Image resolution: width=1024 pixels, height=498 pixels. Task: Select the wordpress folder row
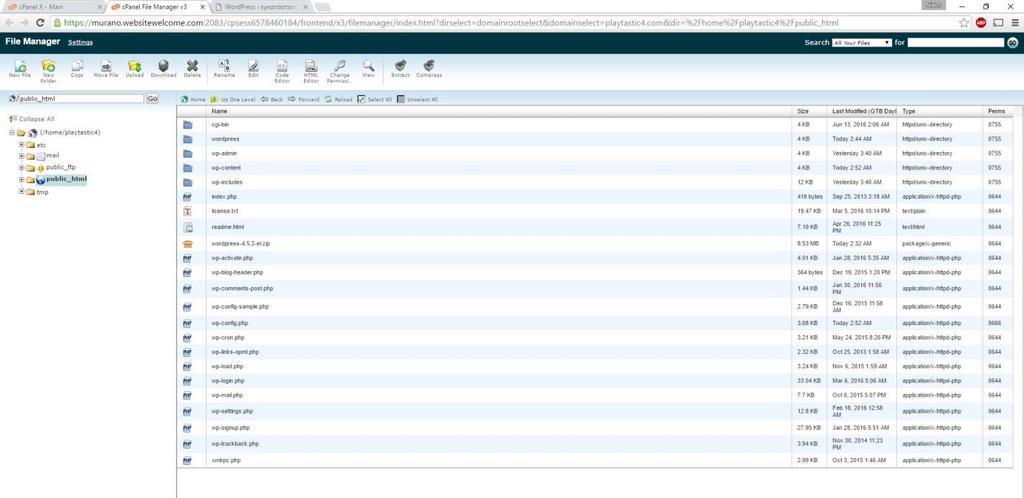coord(594,139)
